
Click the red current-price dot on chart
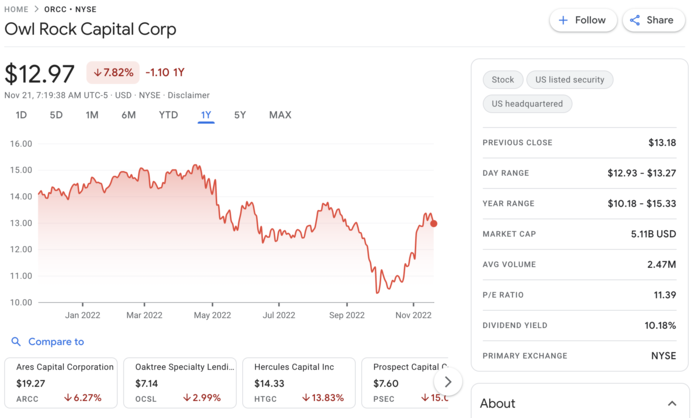[x=433, y=224]
